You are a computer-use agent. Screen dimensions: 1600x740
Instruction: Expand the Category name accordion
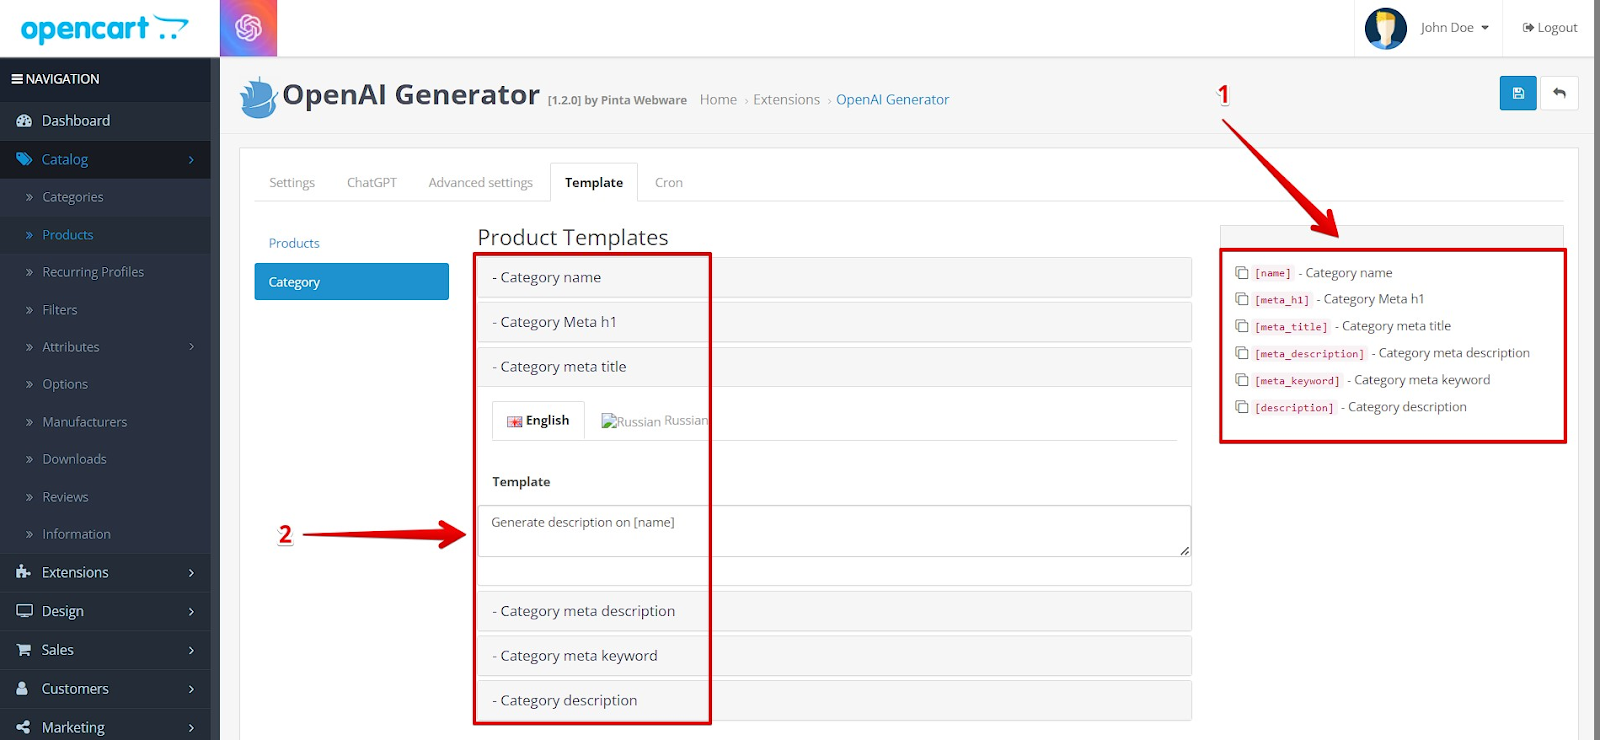coord(834,277)
